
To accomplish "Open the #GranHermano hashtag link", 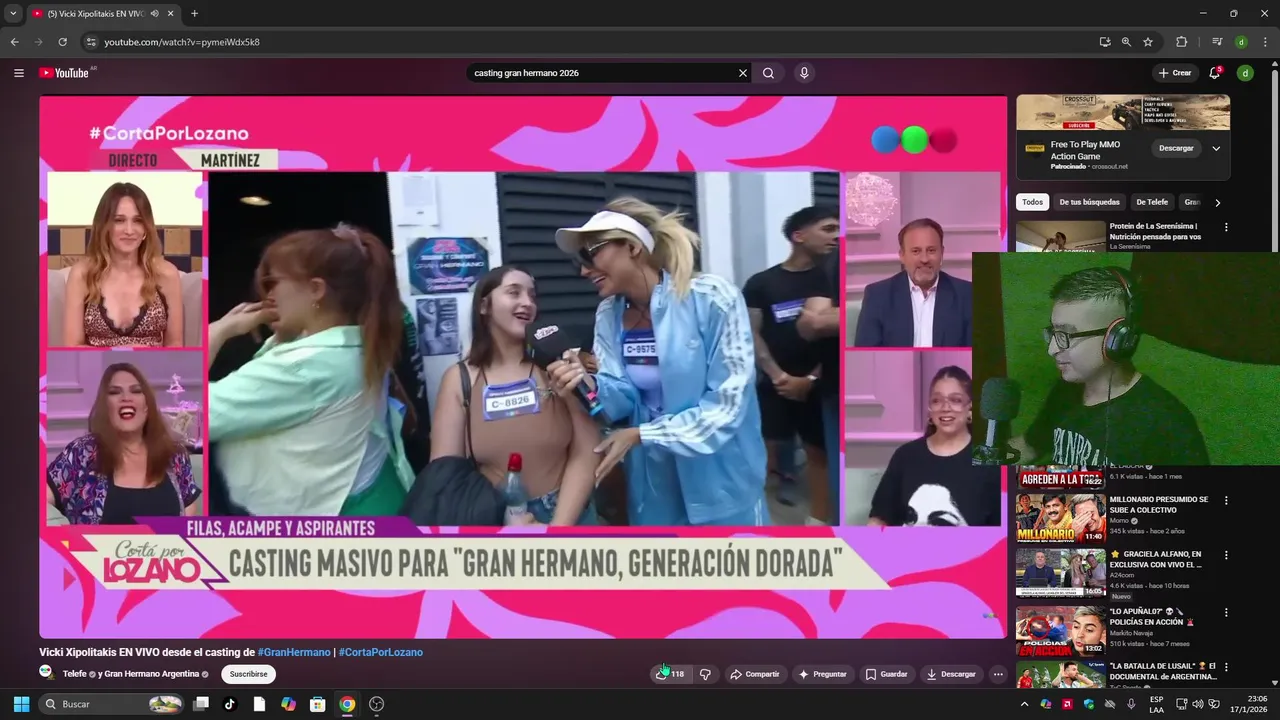I will pos(294,652).
